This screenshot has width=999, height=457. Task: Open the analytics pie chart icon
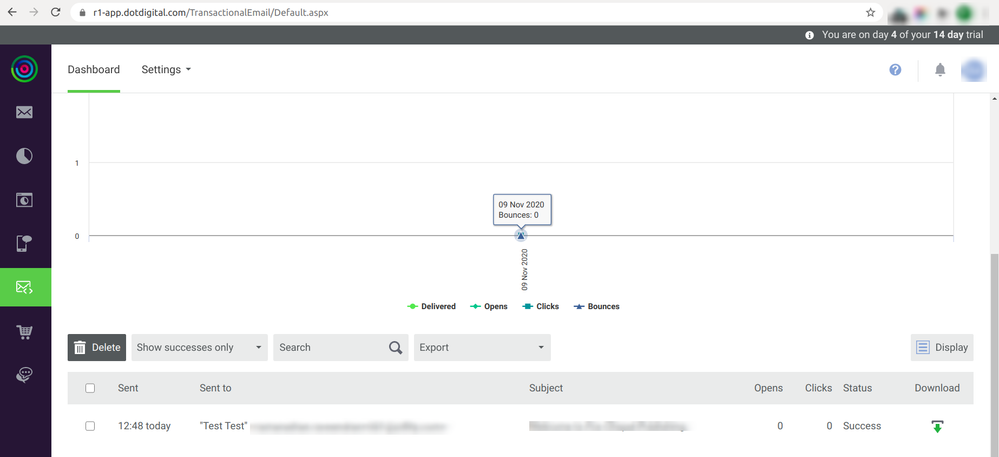click(x=24, y=156)
